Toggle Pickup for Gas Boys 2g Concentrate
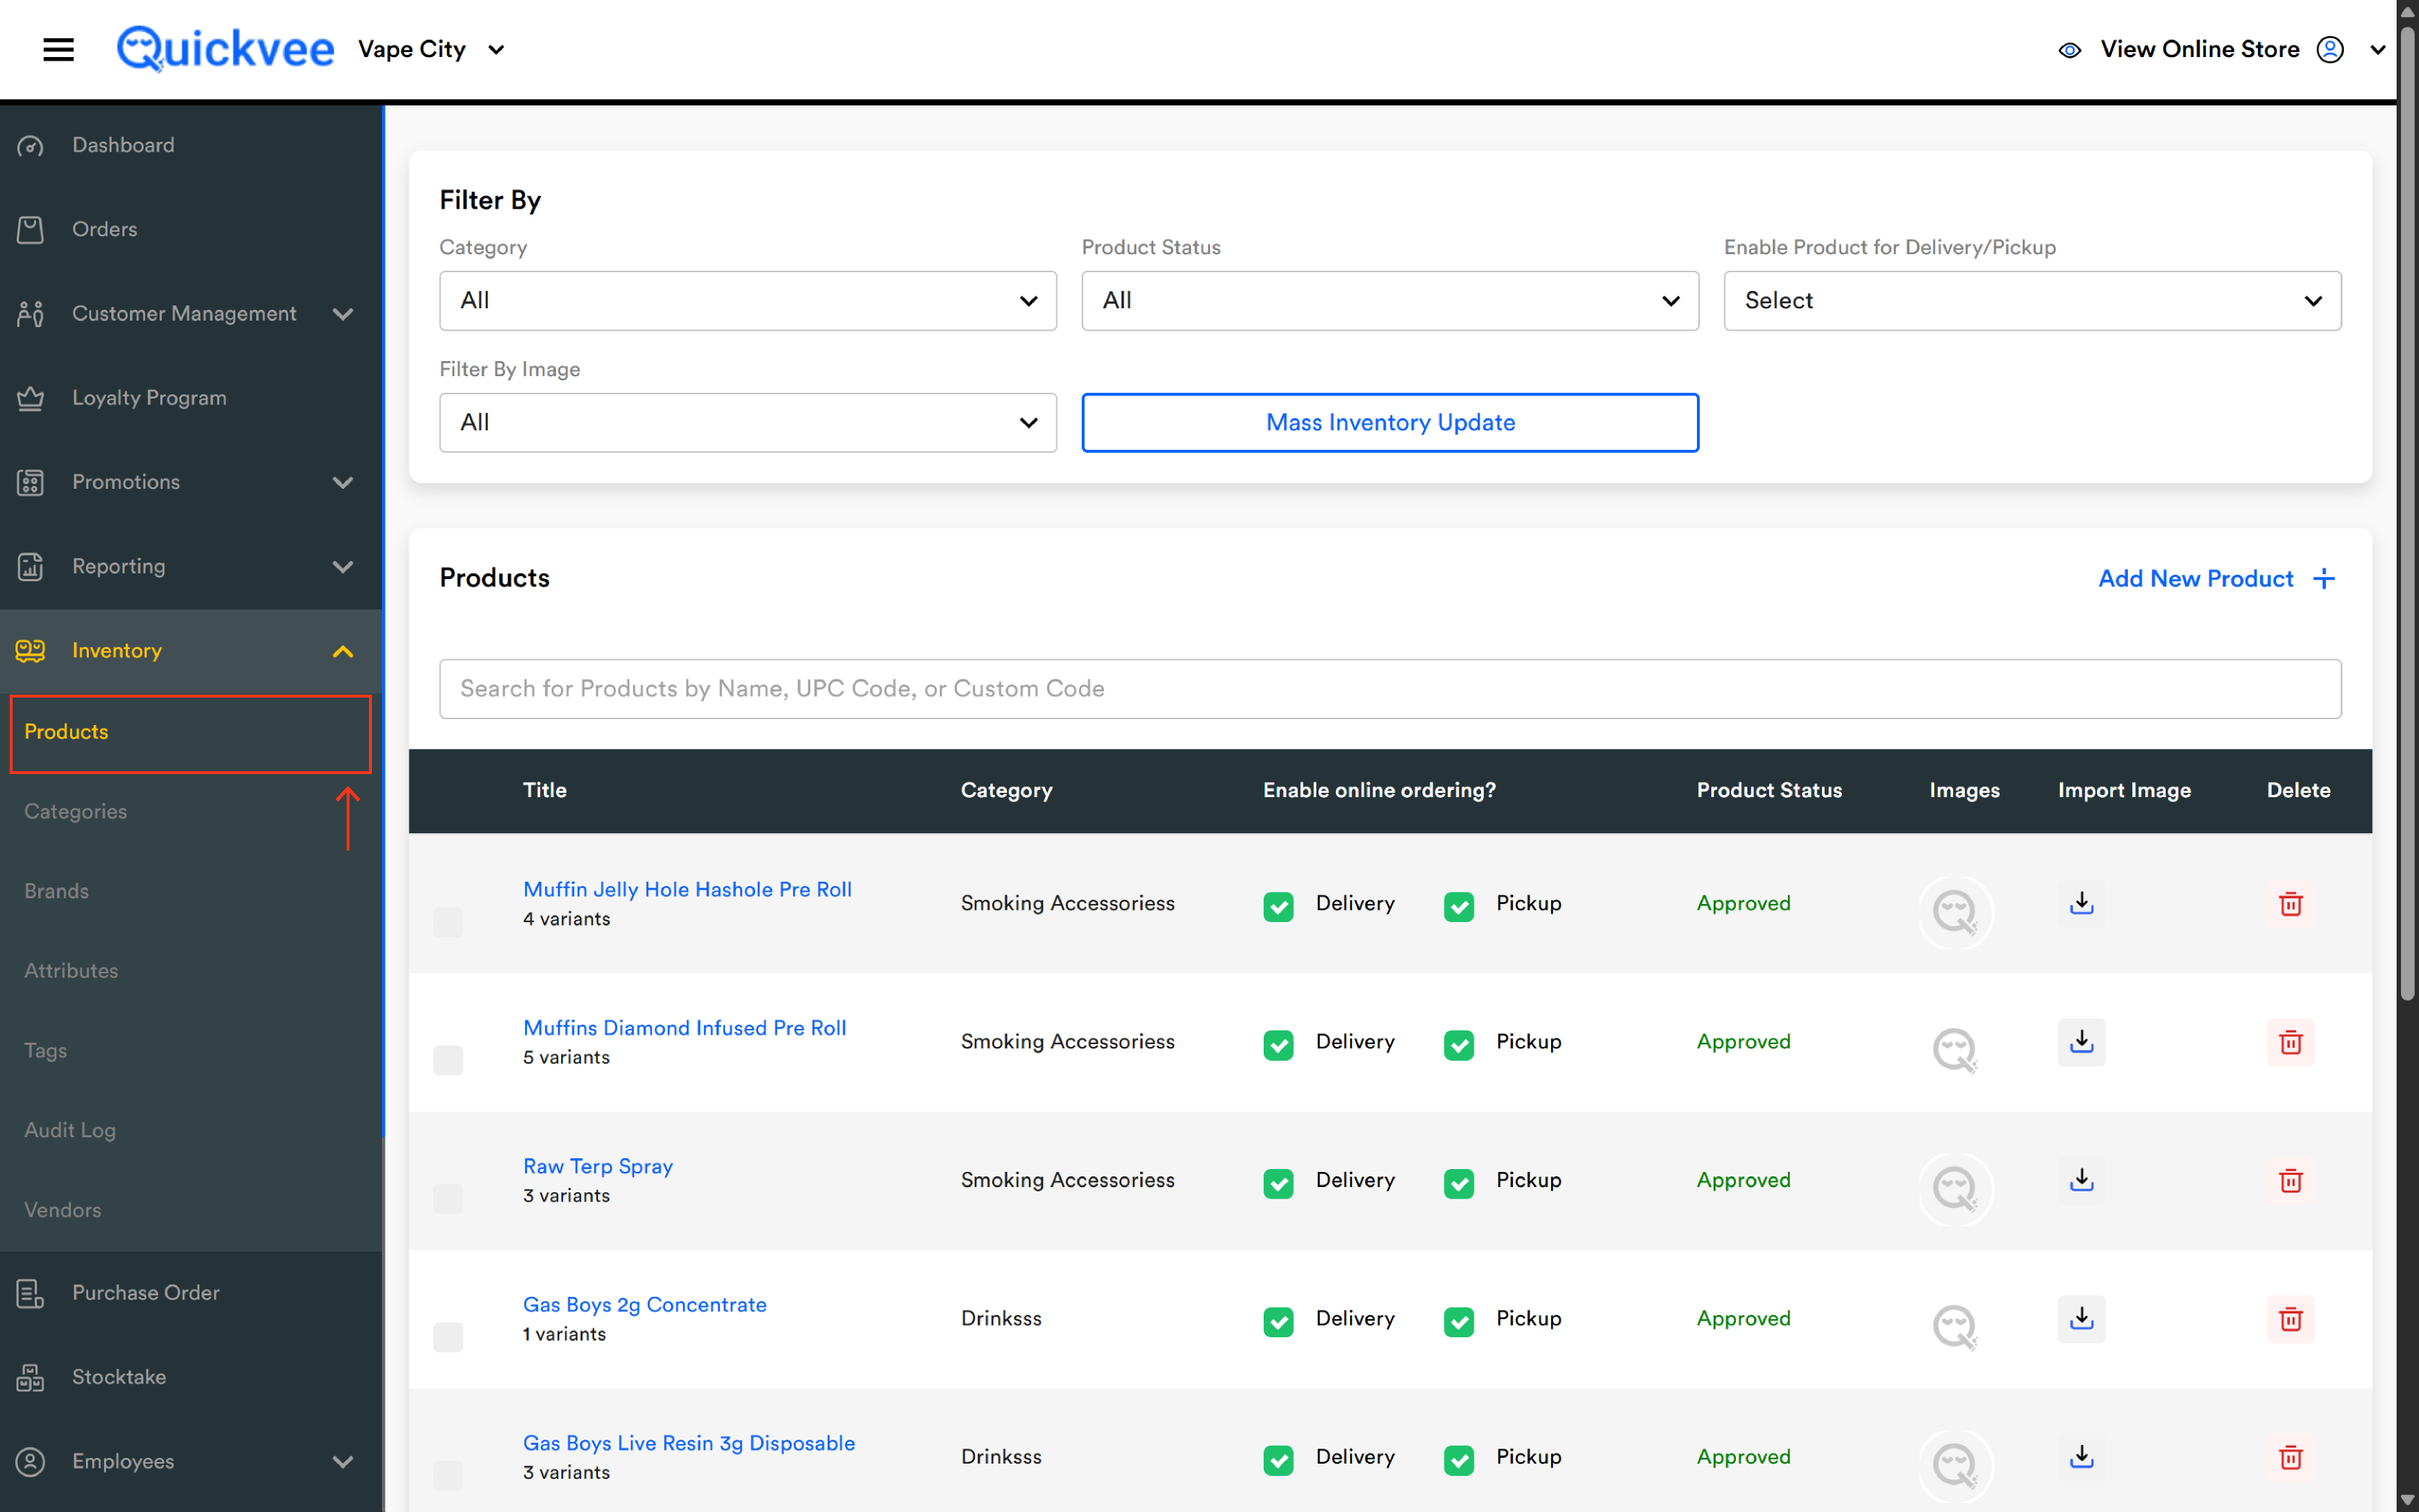The height and width of the screenshot is (1512, 2419). click(1458, 1321)
